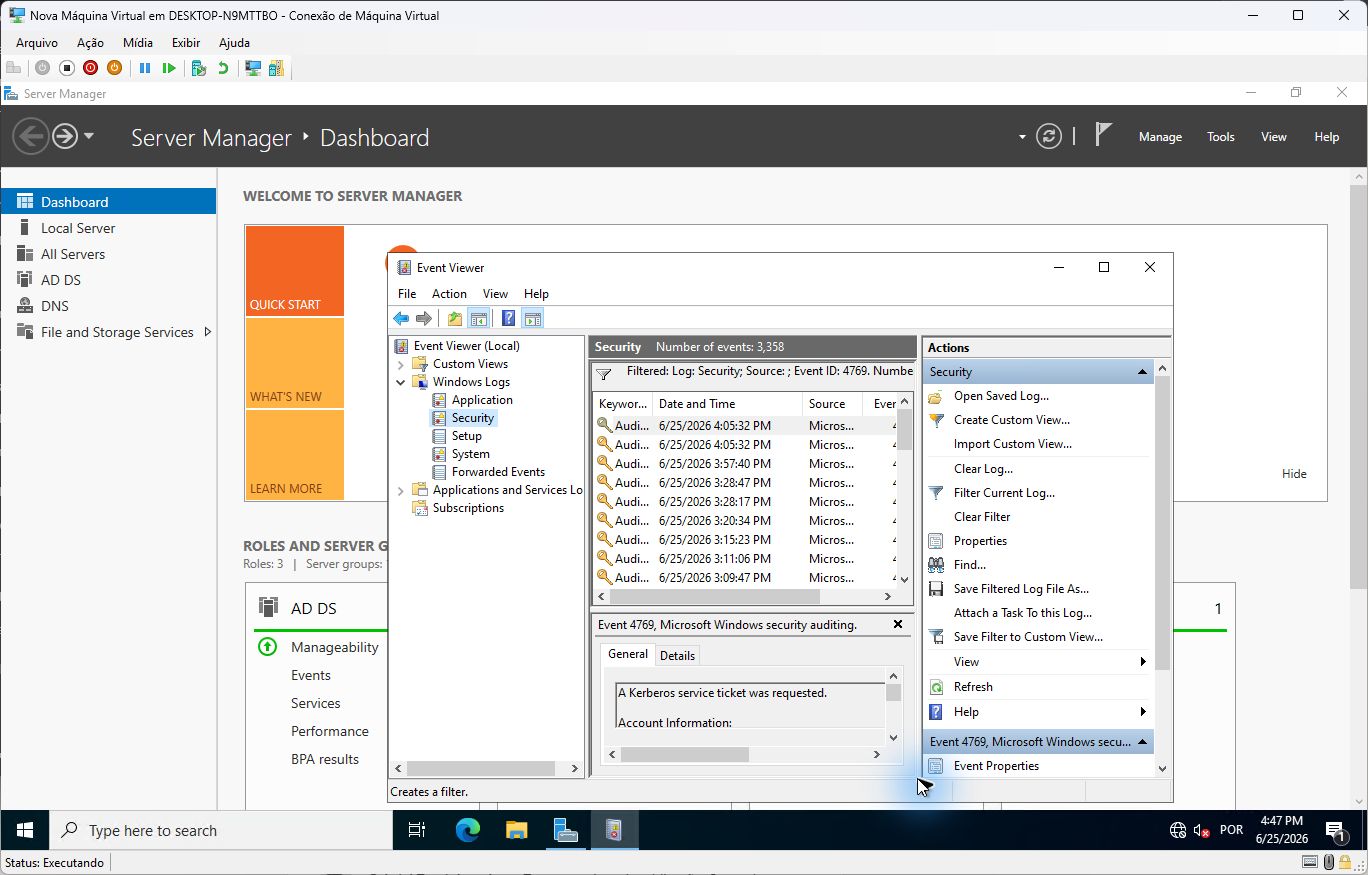Click the Type here to search box
The width and height of the screenshot is (1368, 875).
click(221, 830)
